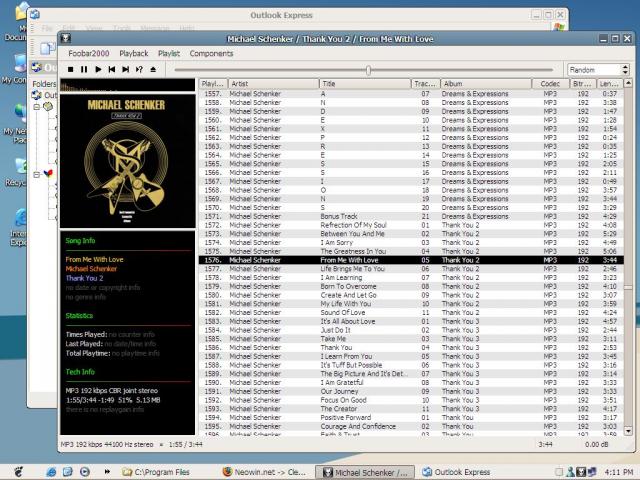The width and height of the screenshot is (640, 480).
Task: Select the track 'Reflection Of My Soul'
Action: tap(411, 225)
